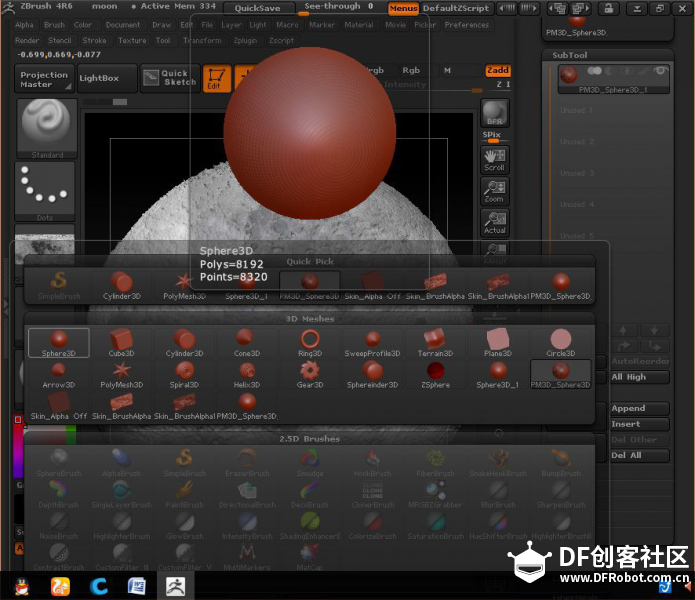Screen dimensions: 695x600
Task: Click the Del All button
Action: point(640,456)
